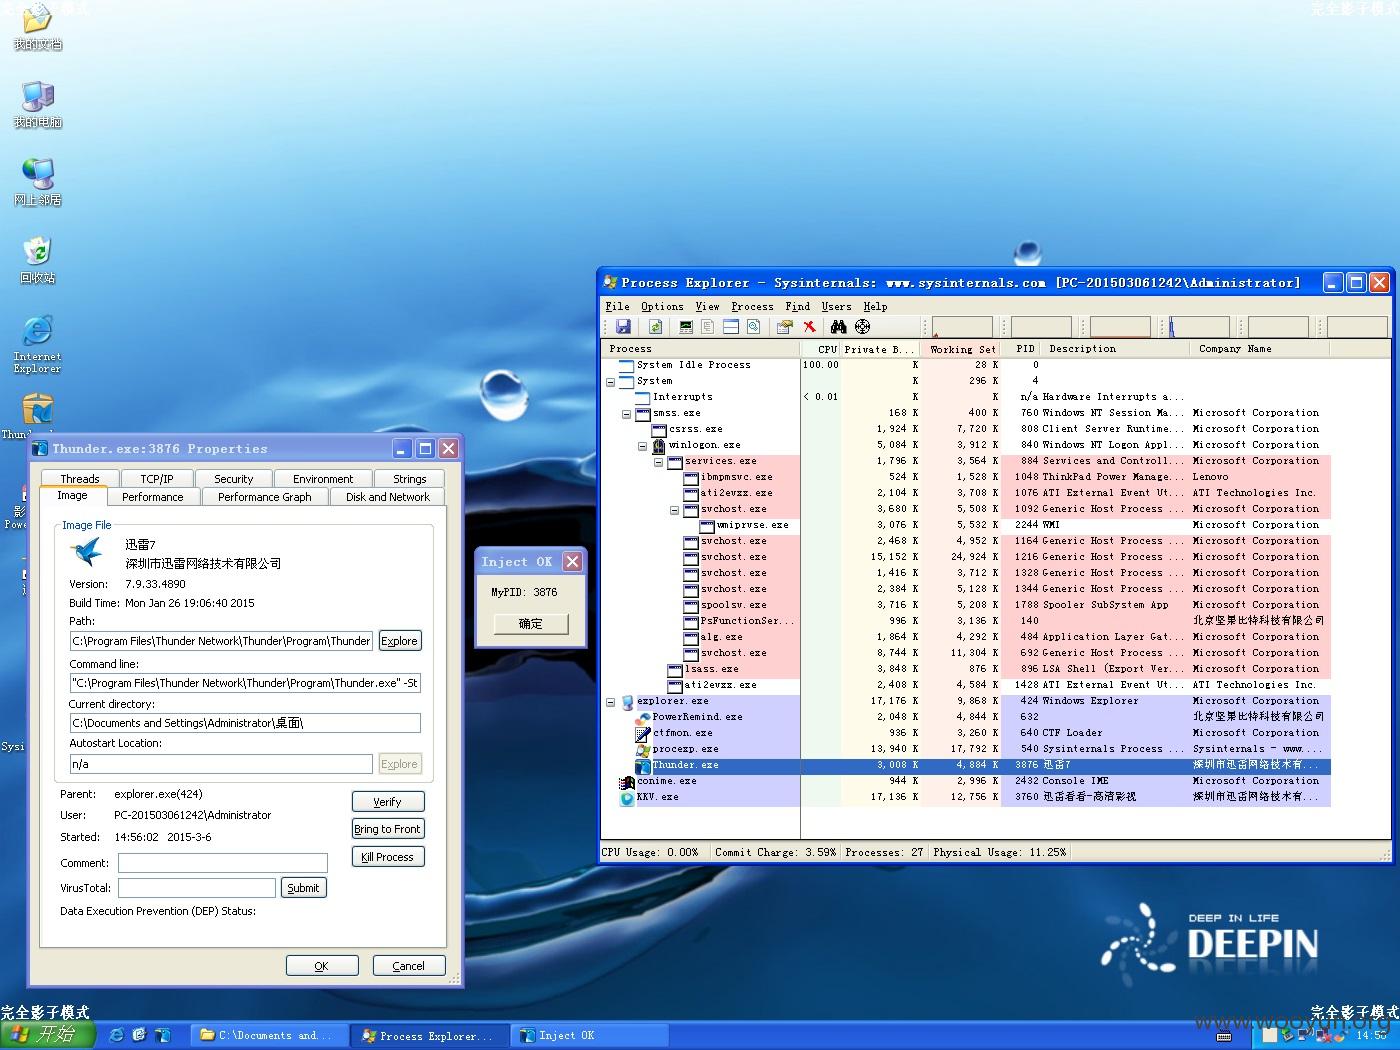Click the Network Neighborhood desktop icon
Image resolution: width=1400 pixels, height=1050 pixels.
coord(37,183)
